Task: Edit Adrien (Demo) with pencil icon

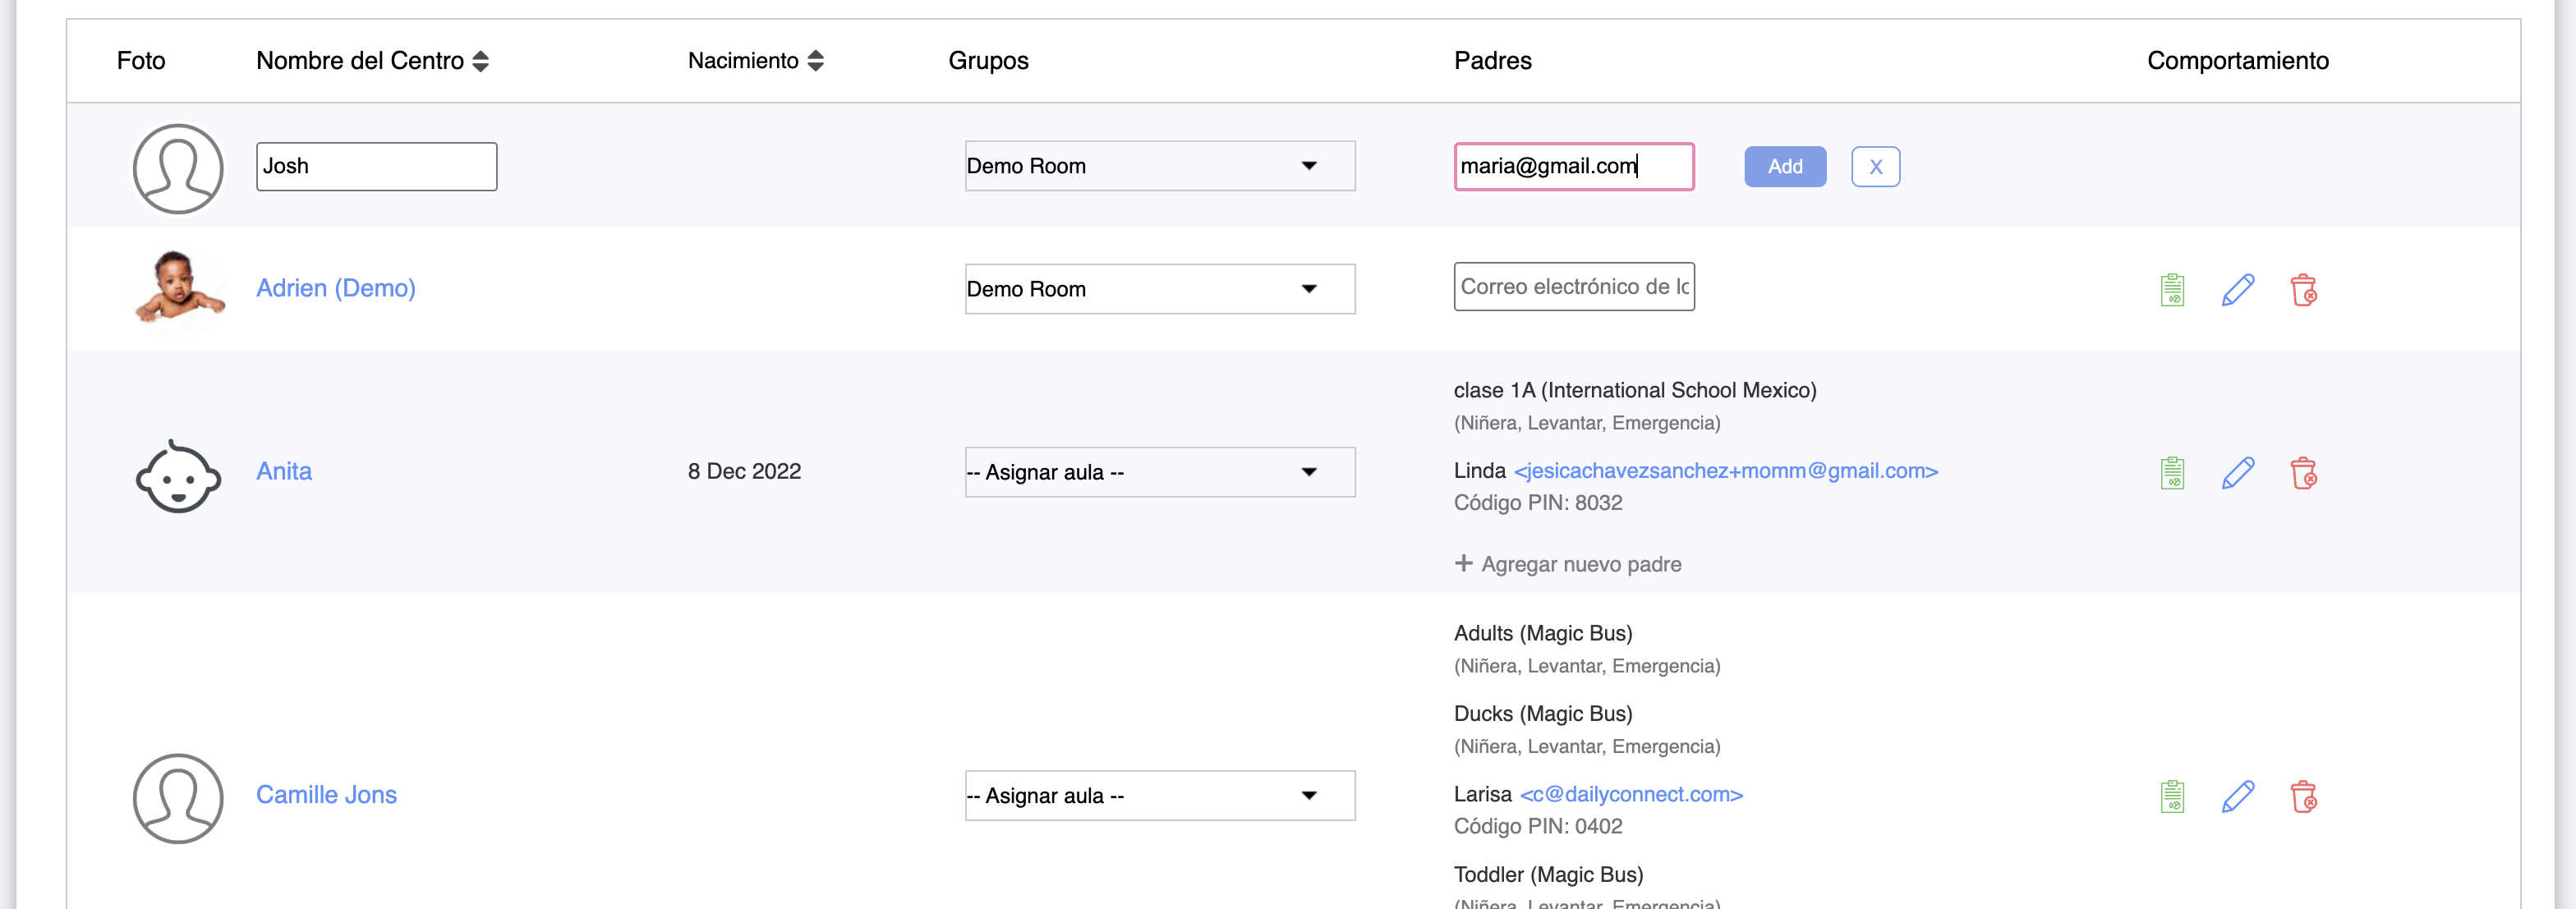Action: [2237, 290]
